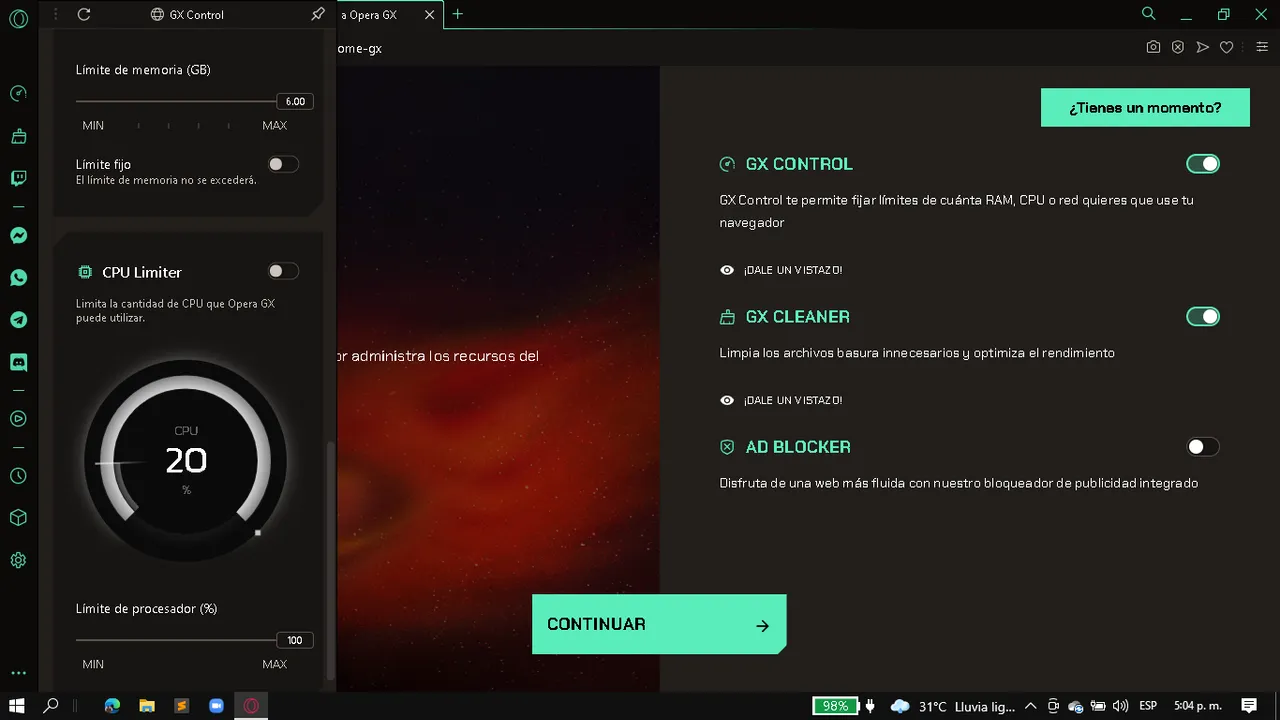Open Settings gear in sidebar
Viewport: 1280px width, 720px height.
[x=18, y=560]
